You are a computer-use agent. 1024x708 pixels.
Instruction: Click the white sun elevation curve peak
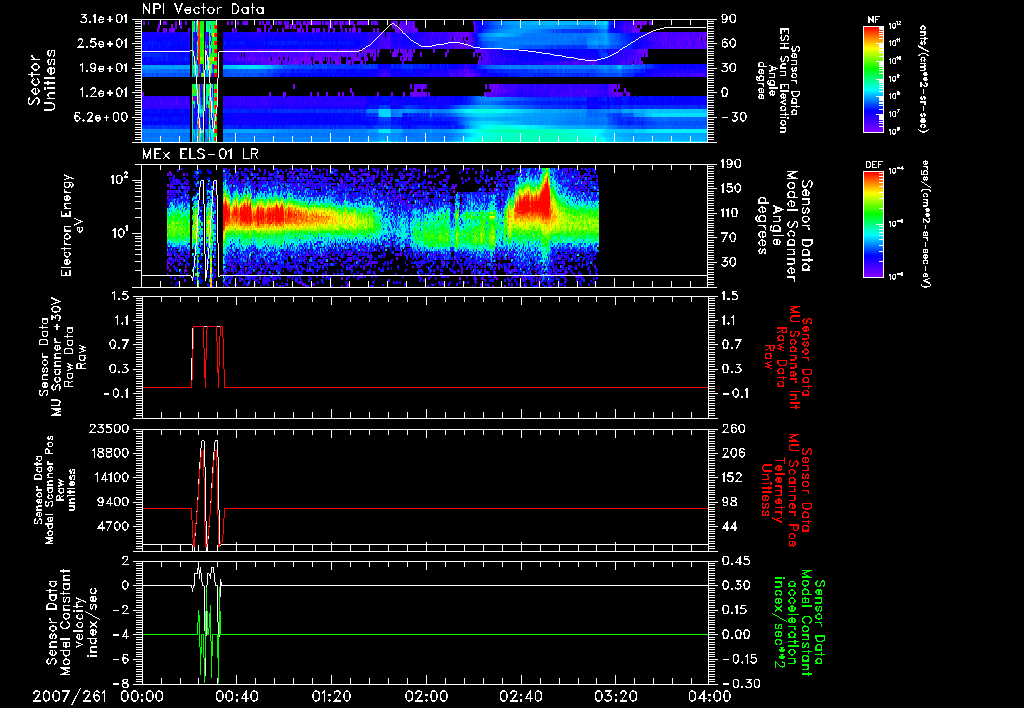pos(393,24)
